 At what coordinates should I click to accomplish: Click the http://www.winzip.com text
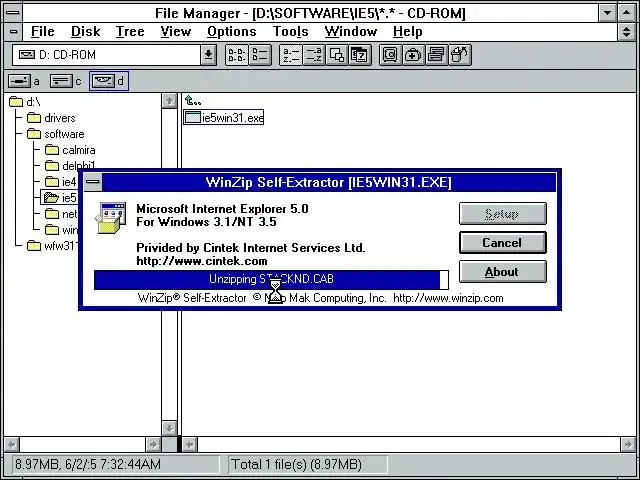point(448,298)
